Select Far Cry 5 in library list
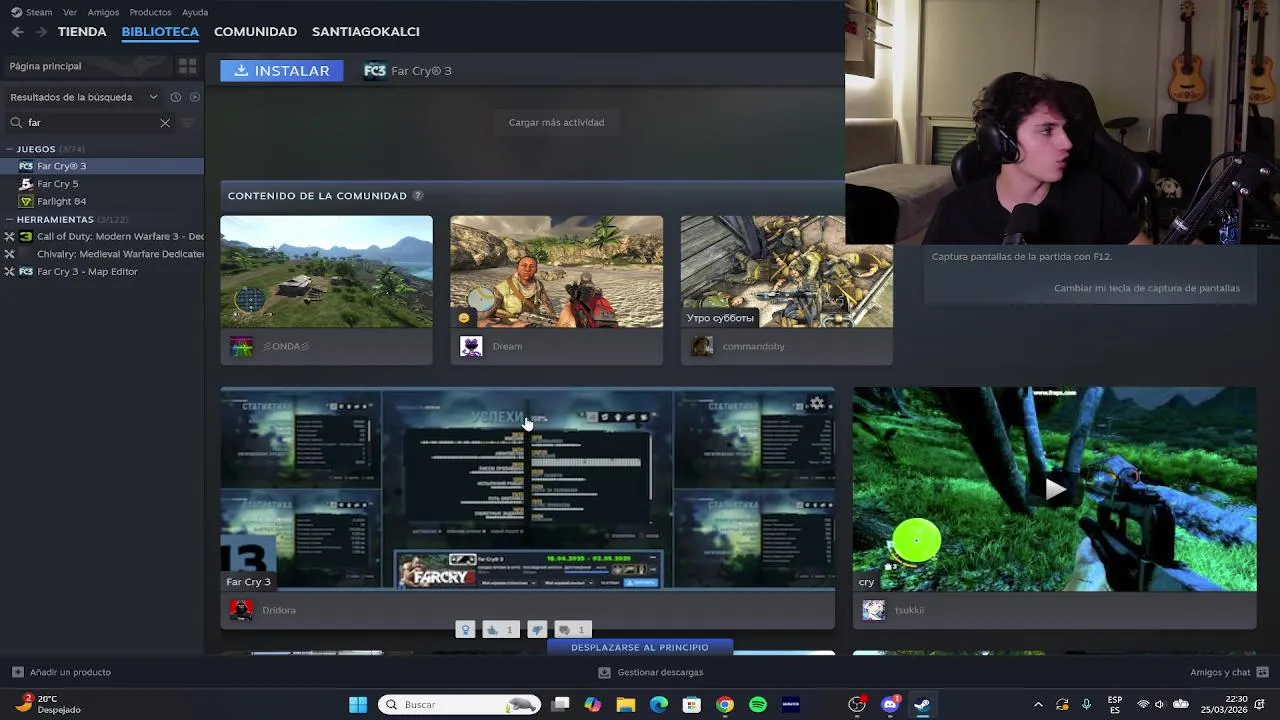 click(102, 184)
